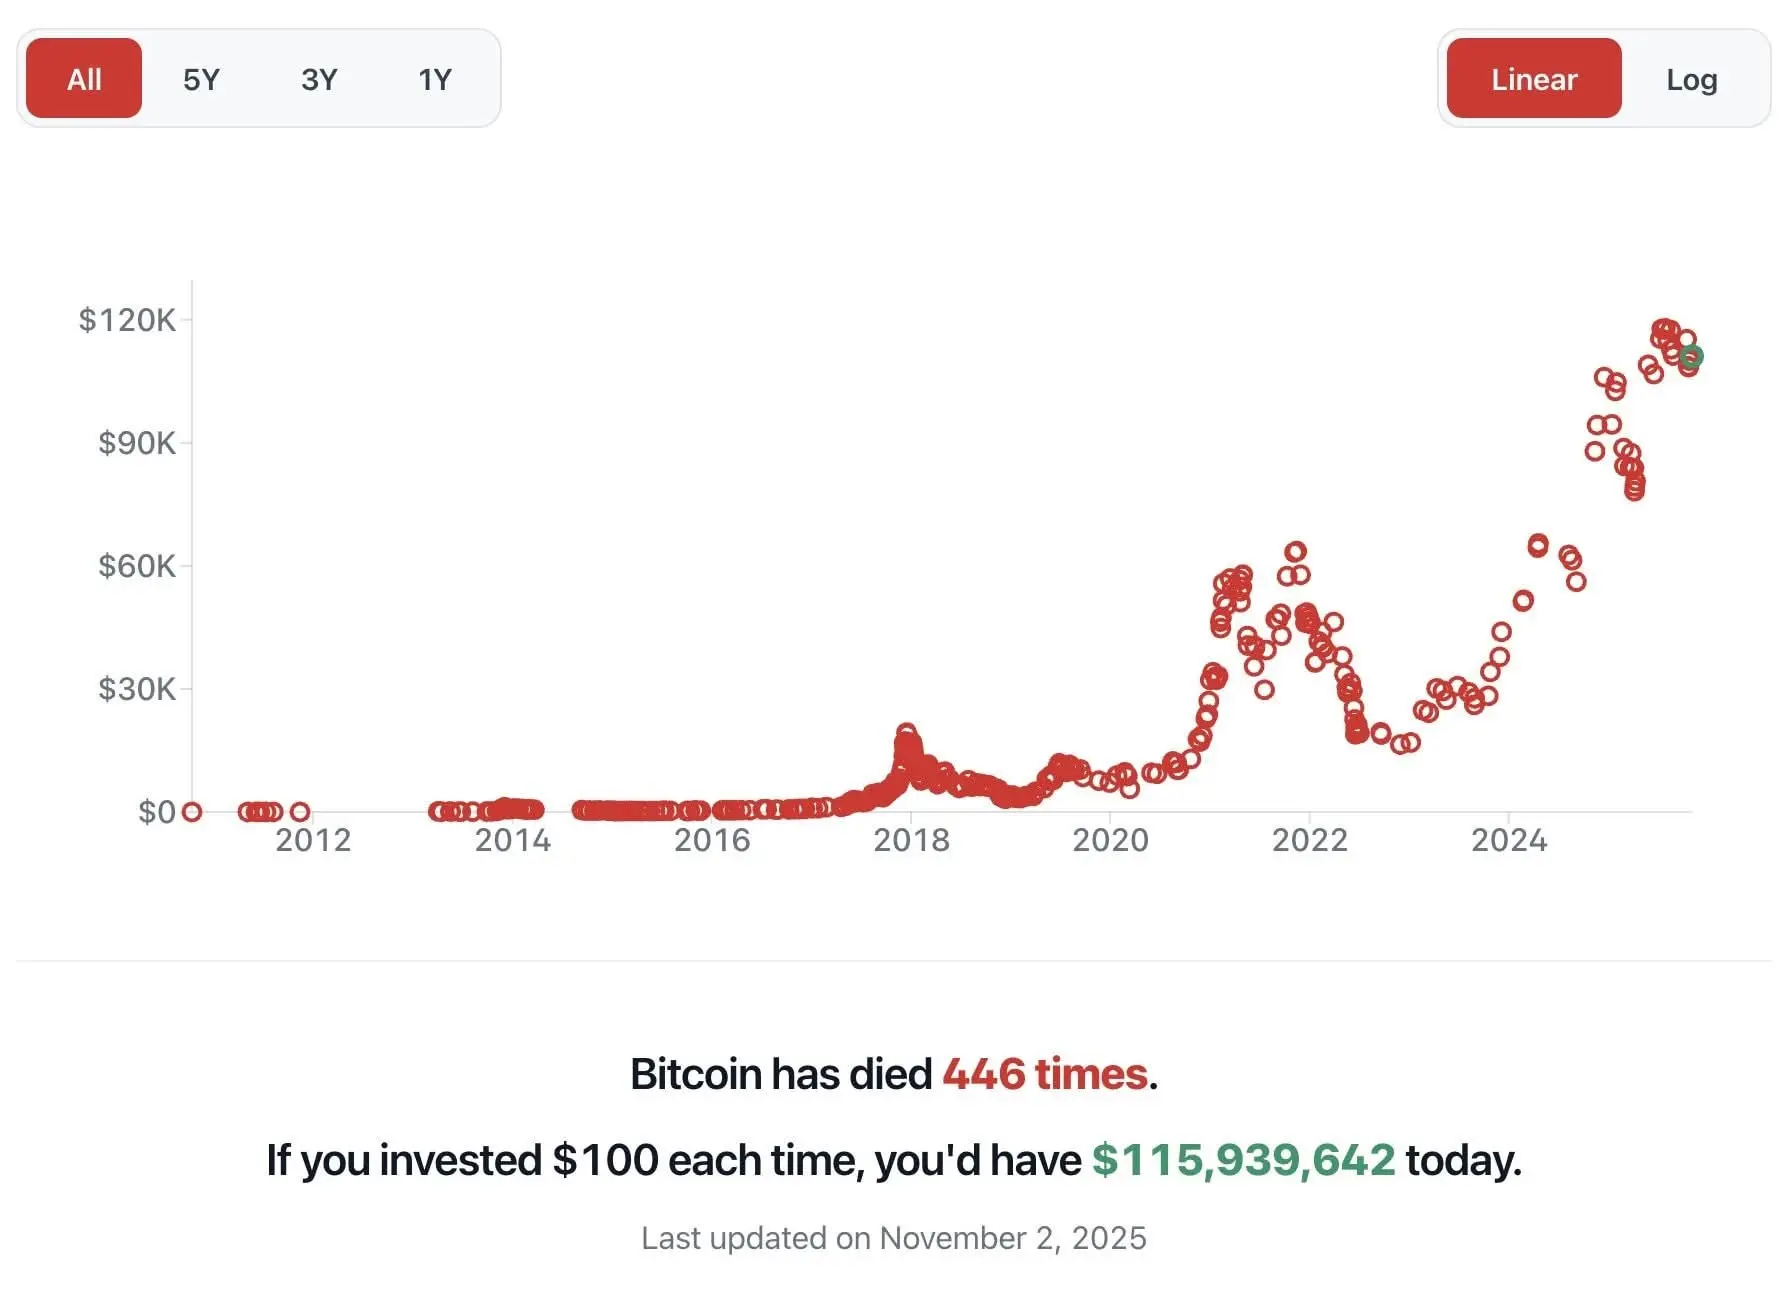Show only the 1Y range
This screenshot has width=1792, height=1292.
tap(435, 79)
